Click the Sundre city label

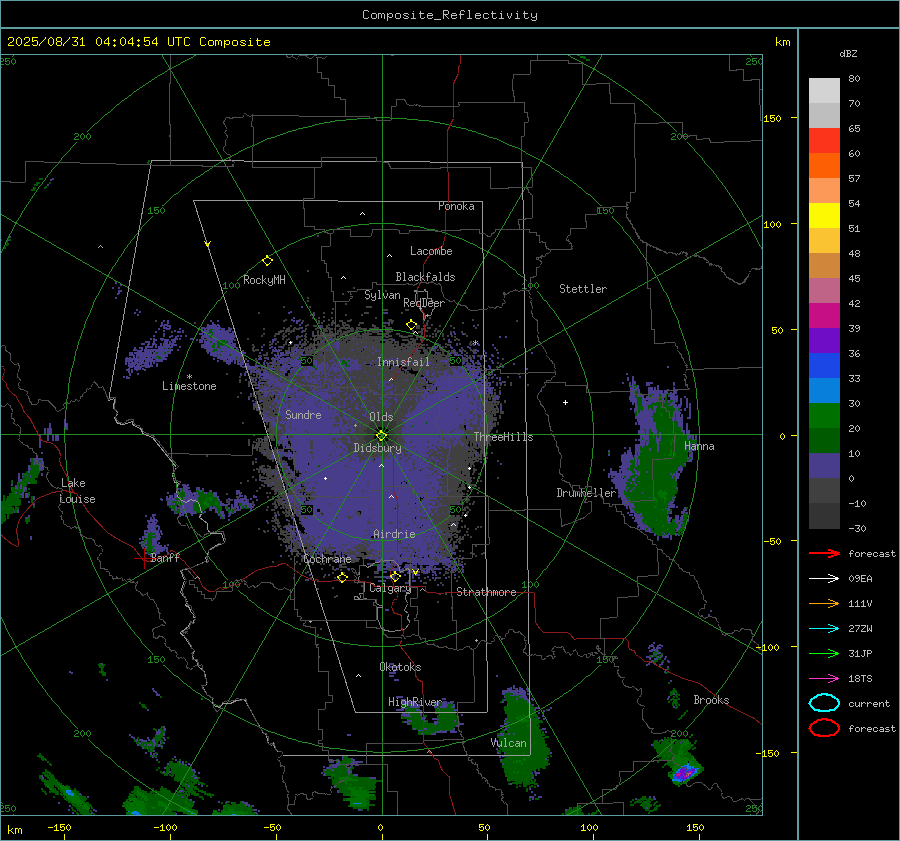tap(303, 414)
